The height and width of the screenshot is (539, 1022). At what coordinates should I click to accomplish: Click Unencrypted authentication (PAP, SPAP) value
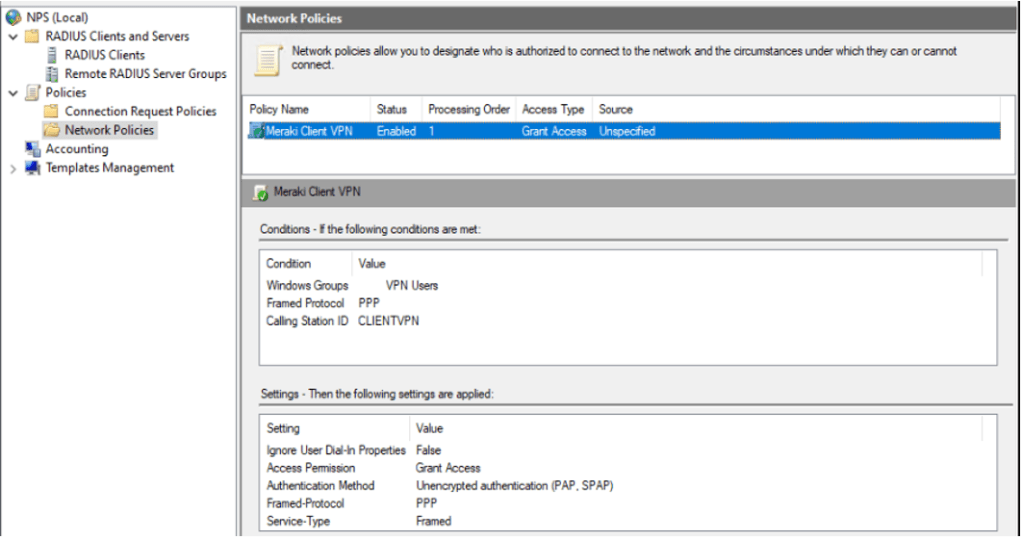514,486
